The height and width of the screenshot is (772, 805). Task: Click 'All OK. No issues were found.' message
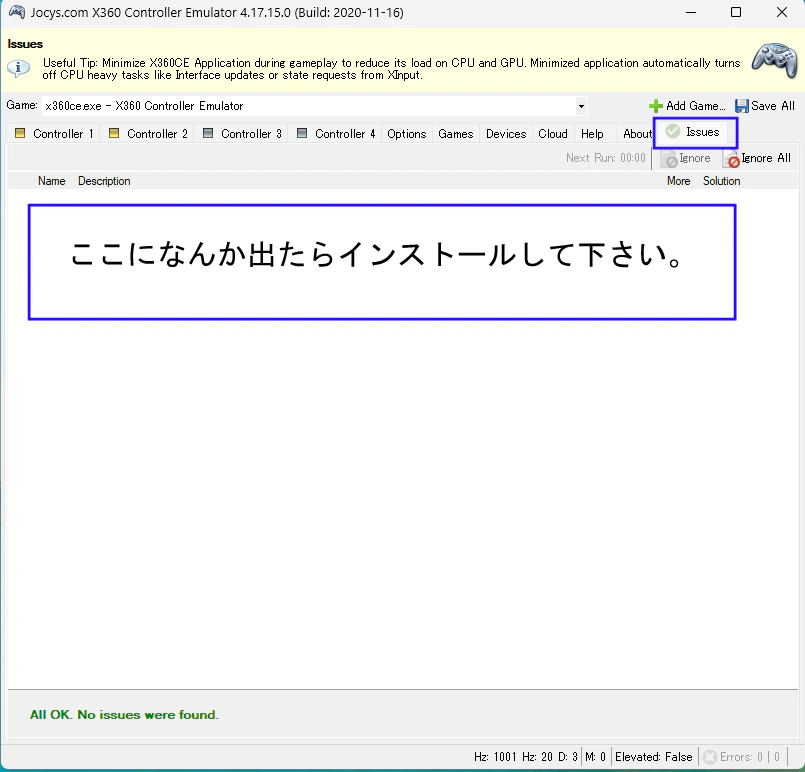[124, 715]
